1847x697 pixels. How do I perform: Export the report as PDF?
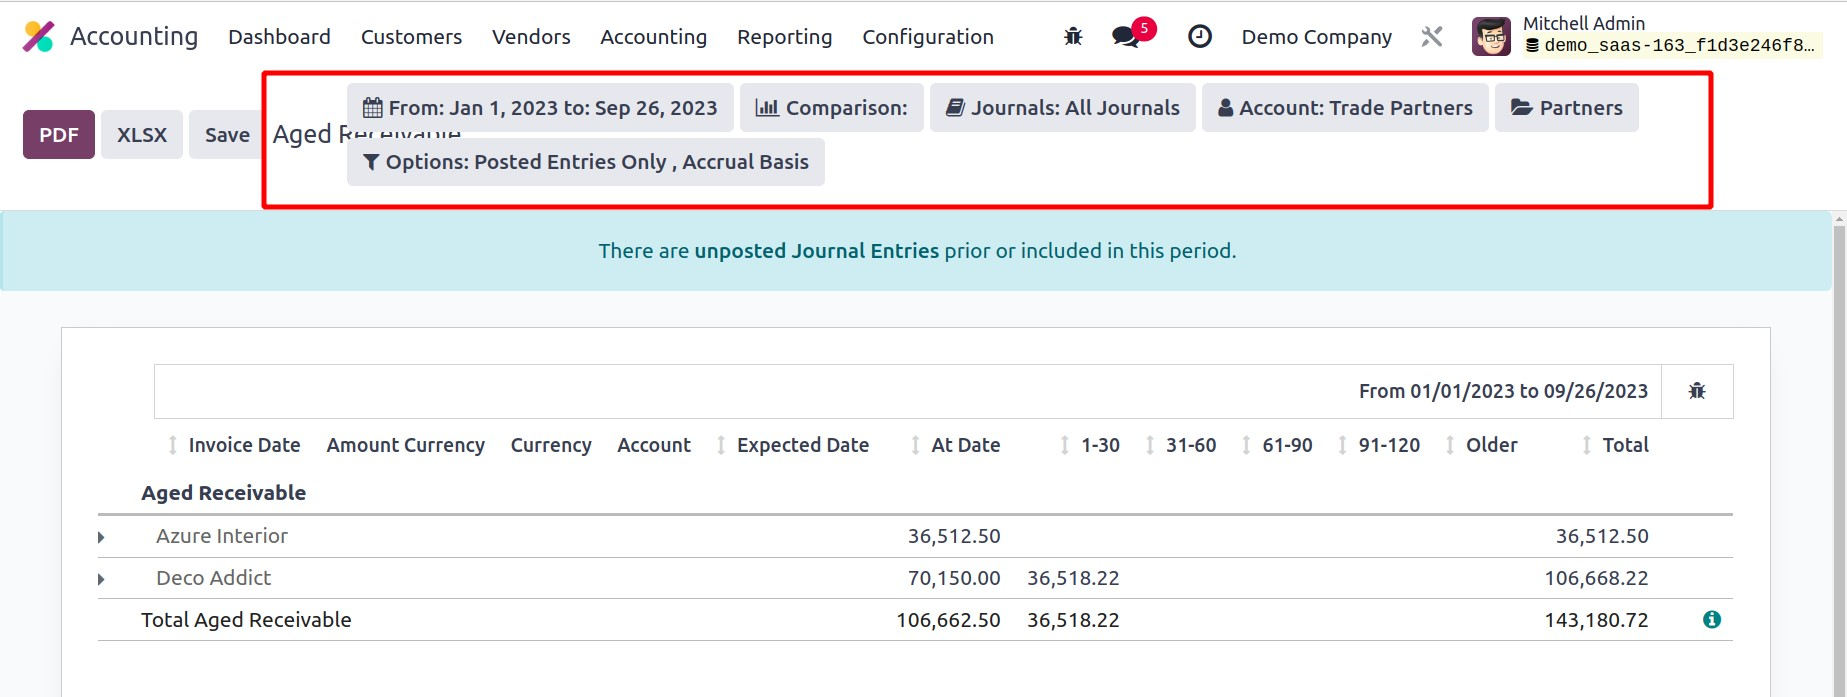(x=59, y=135)
